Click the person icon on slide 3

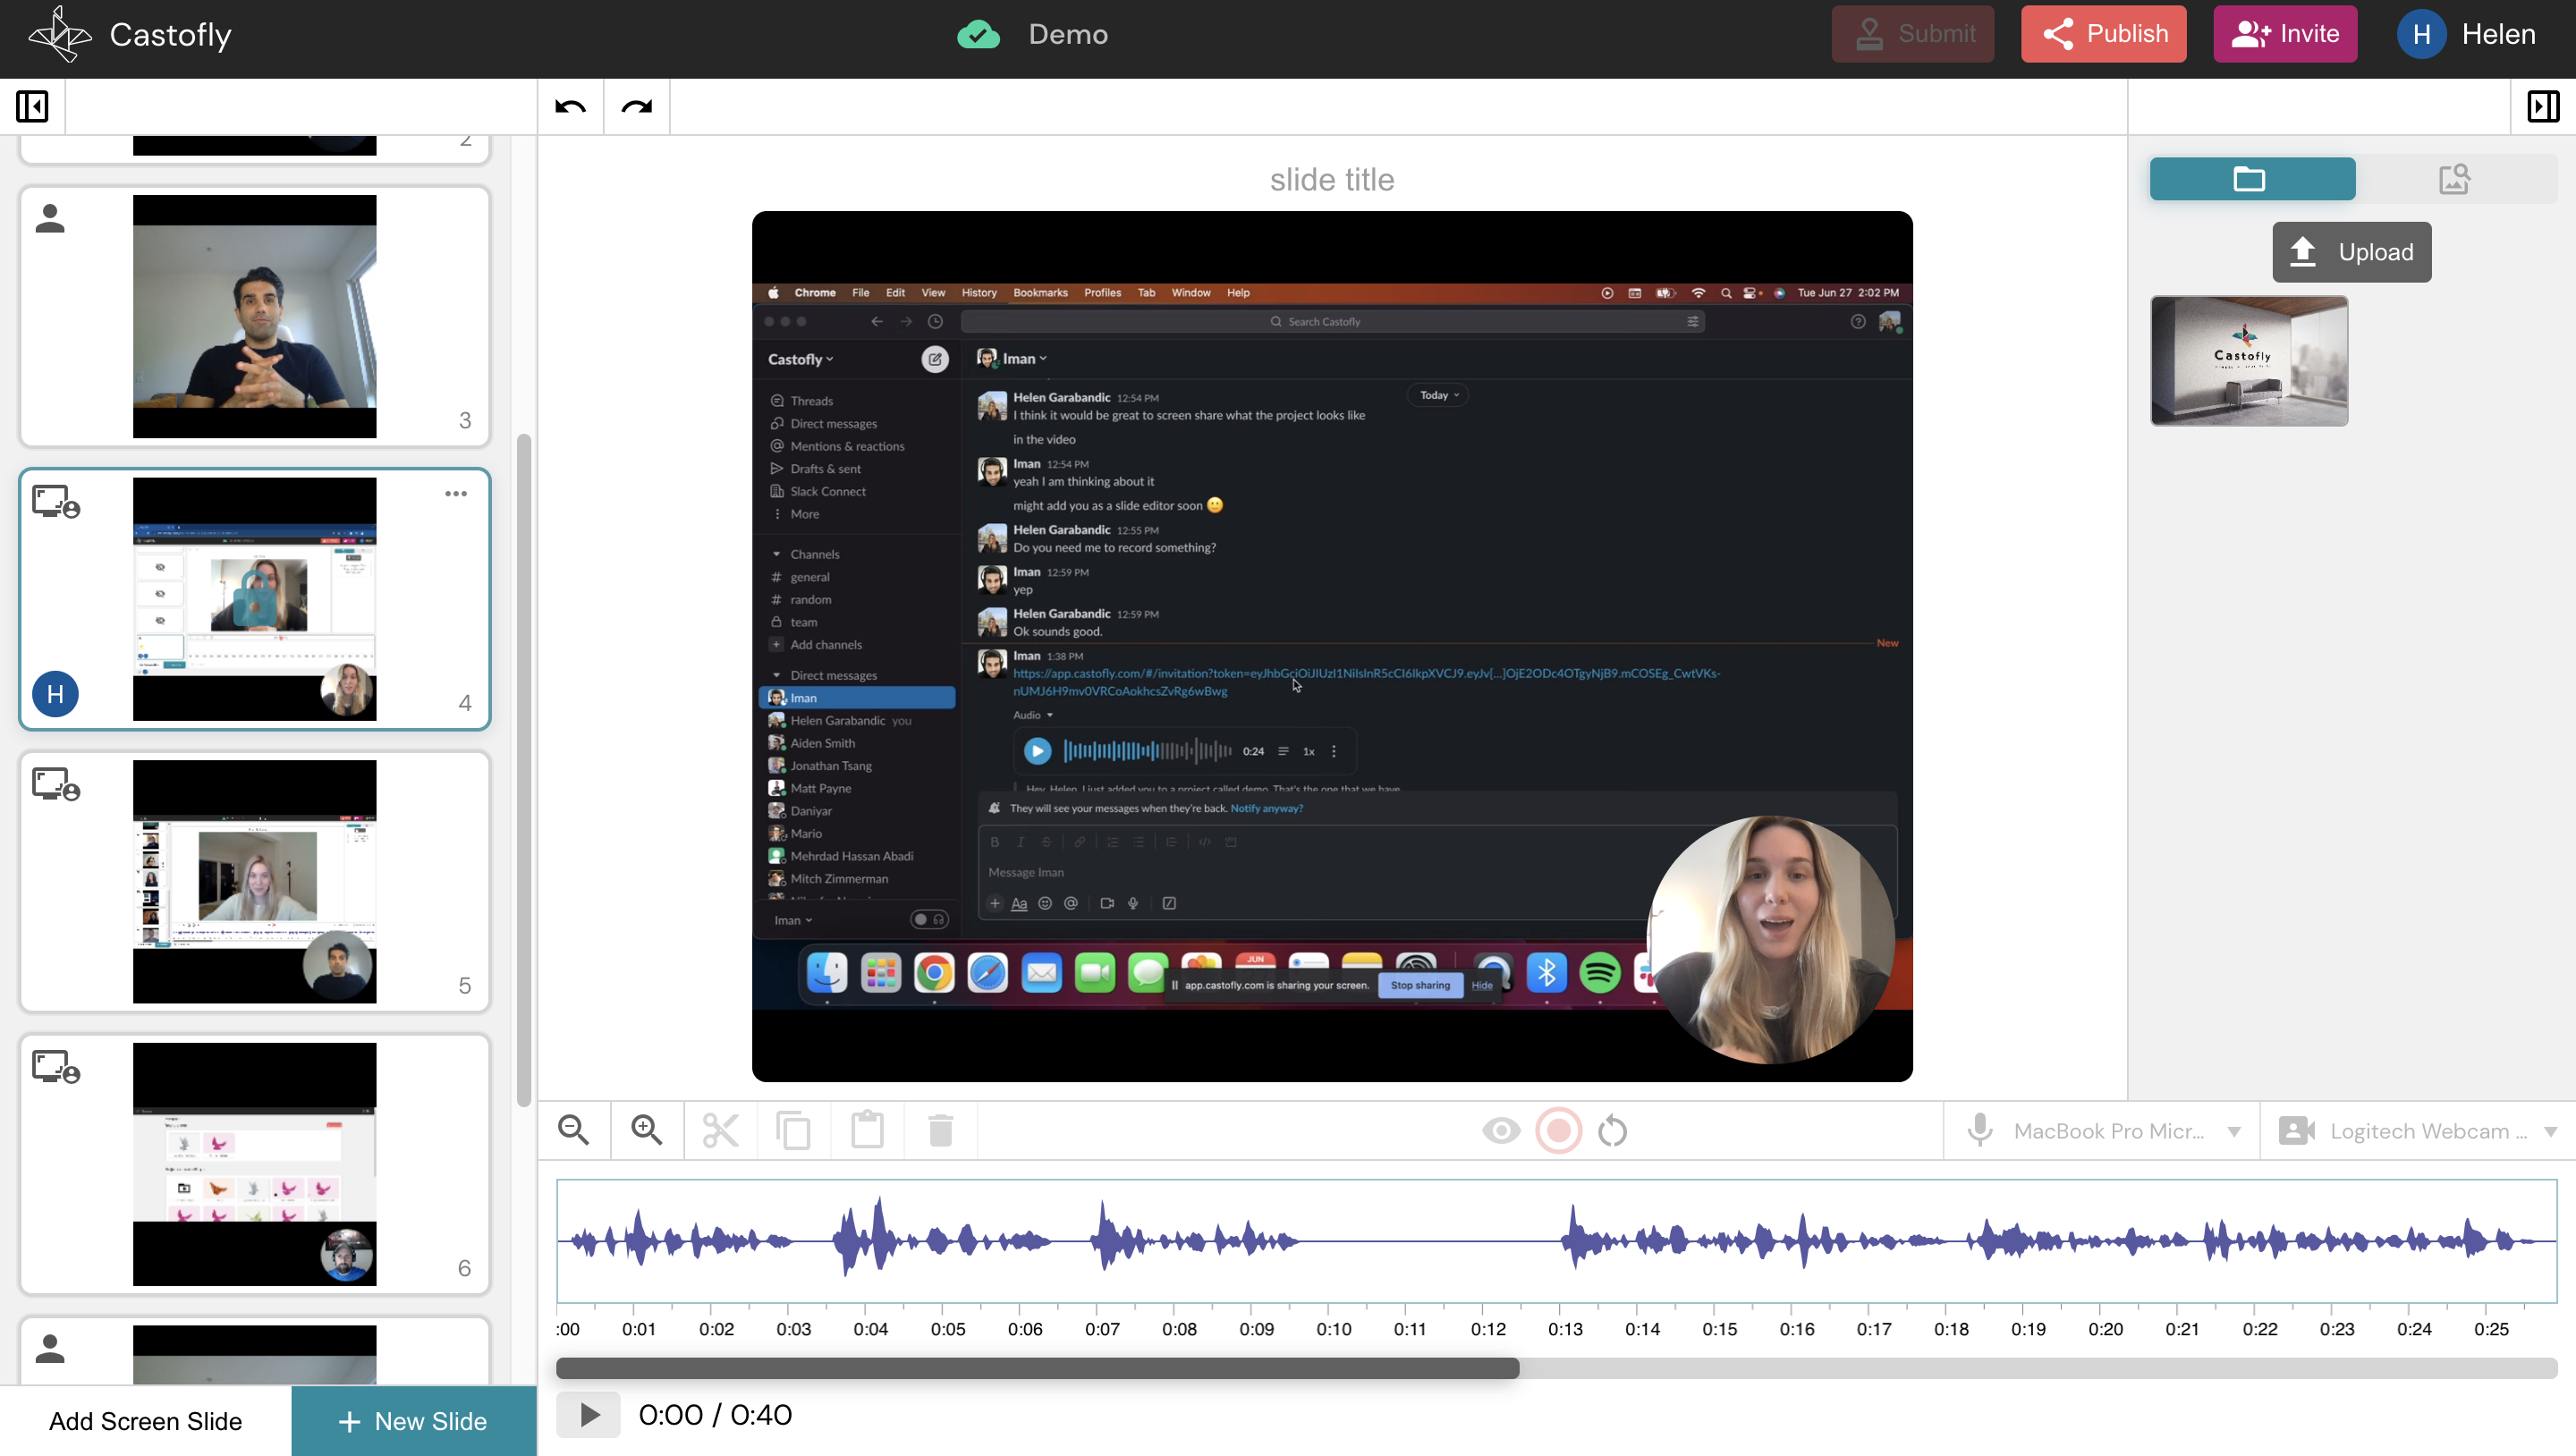[50, 218]
